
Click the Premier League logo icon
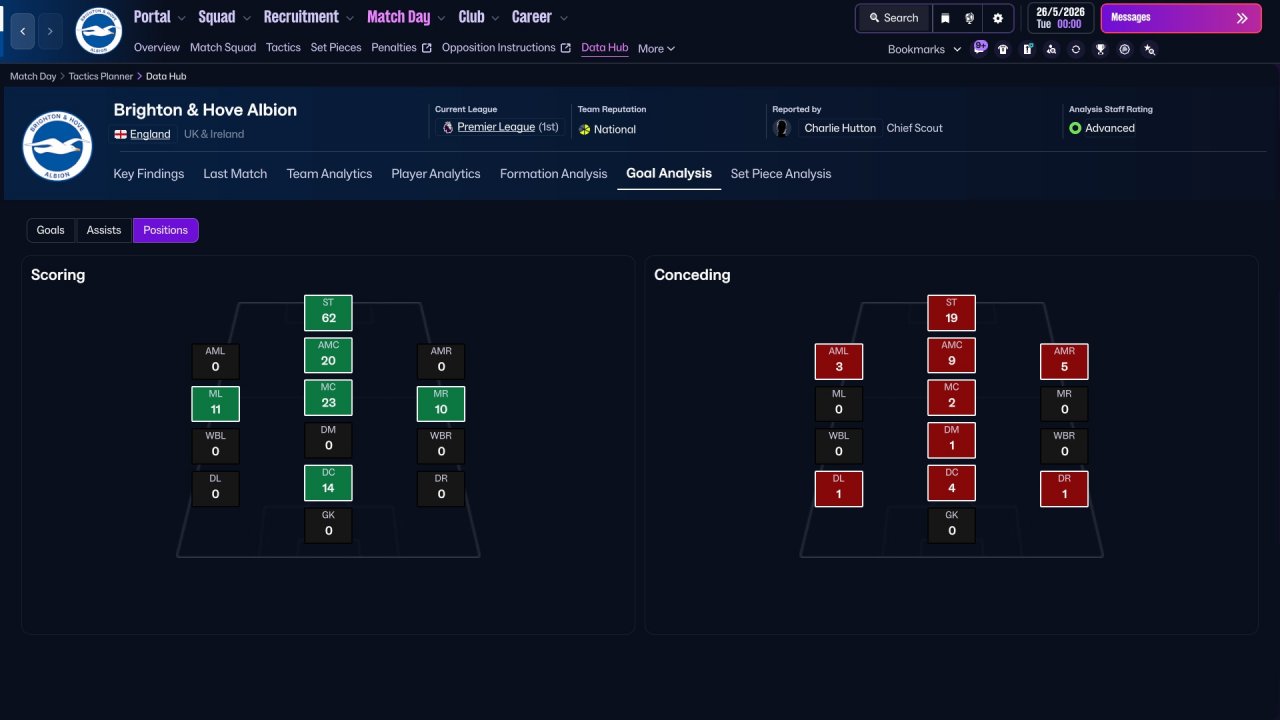tap(448, 128)
